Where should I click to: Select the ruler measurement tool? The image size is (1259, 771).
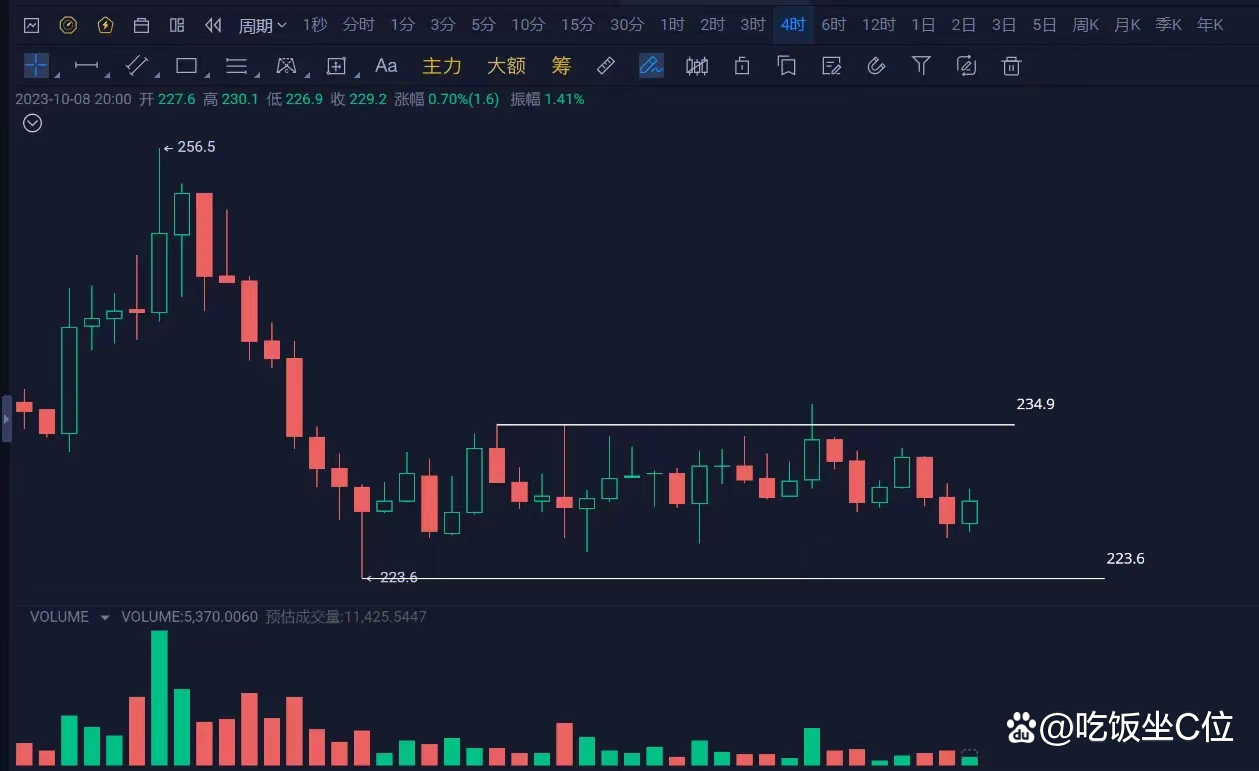605,66
